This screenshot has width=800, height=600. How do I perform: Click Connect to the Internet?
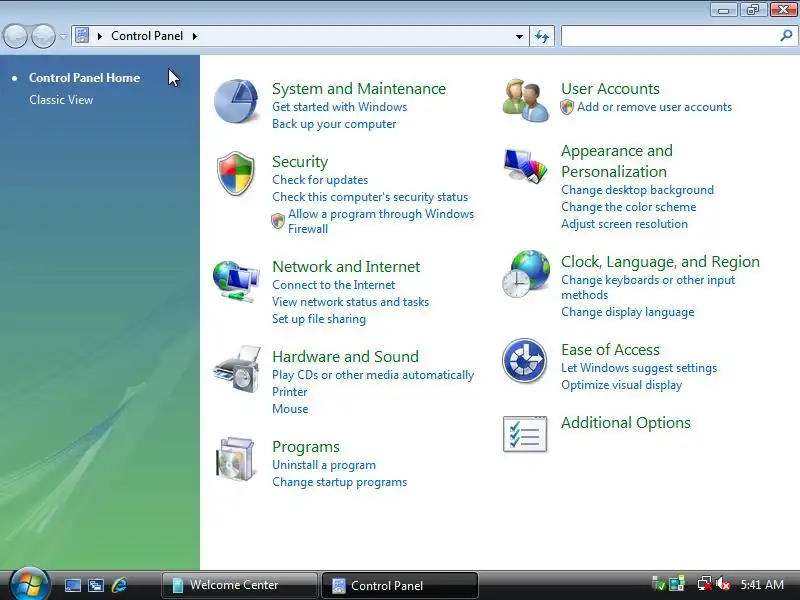333,285
